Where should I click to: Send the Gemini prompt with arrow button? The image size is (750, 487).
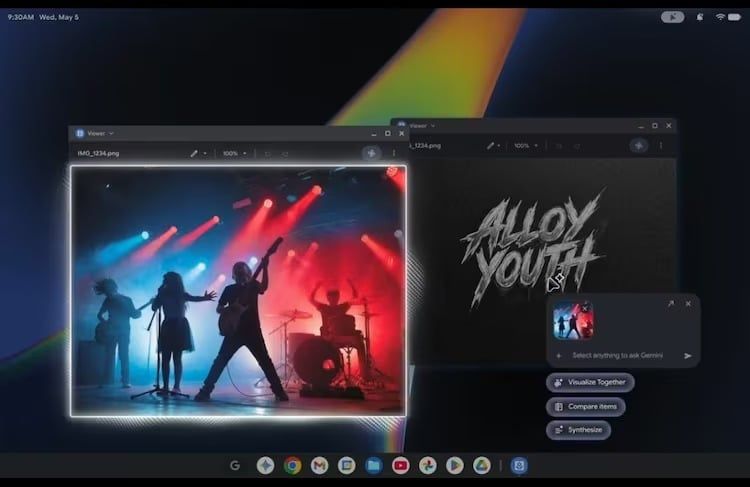pyautogui.click(x=687, y=355)
